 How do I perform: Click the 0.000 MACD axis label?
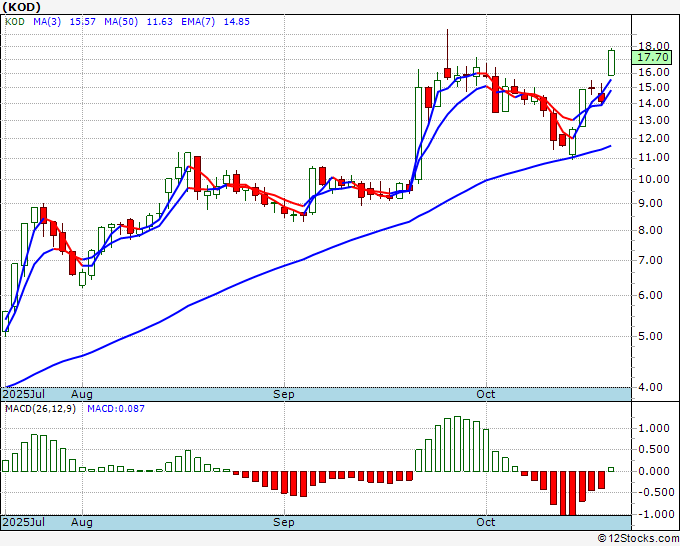click(x=654, y=471)
